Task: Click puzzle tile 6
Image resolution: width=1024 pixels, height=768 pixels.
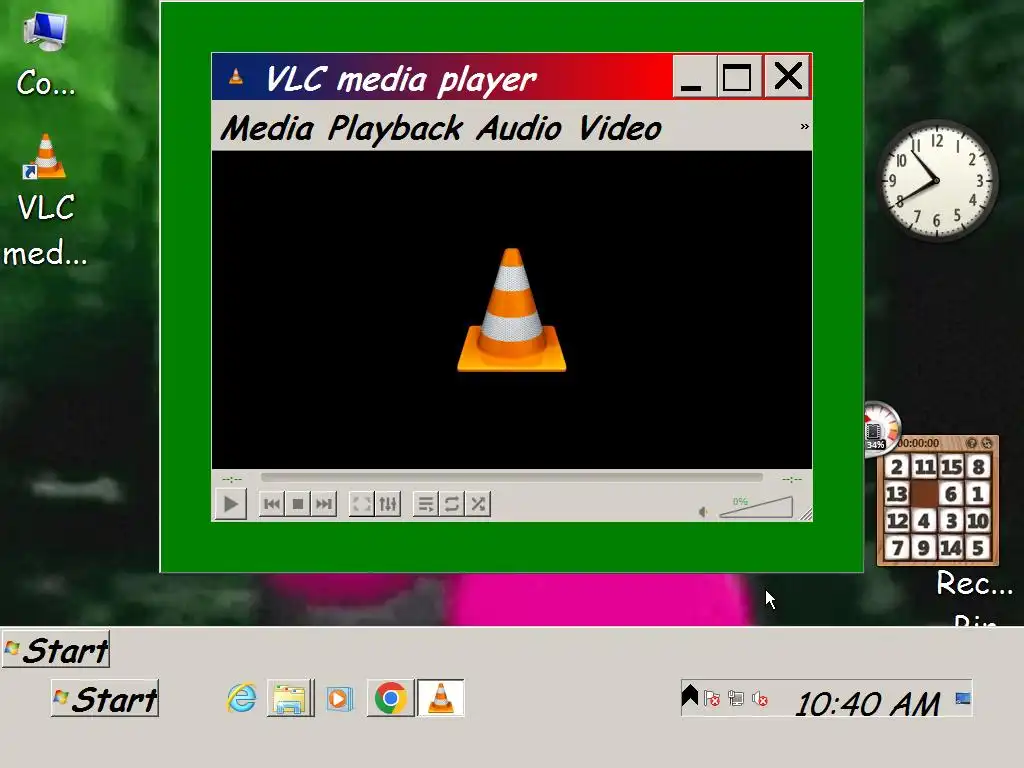Action: click(x=950, y=493)
